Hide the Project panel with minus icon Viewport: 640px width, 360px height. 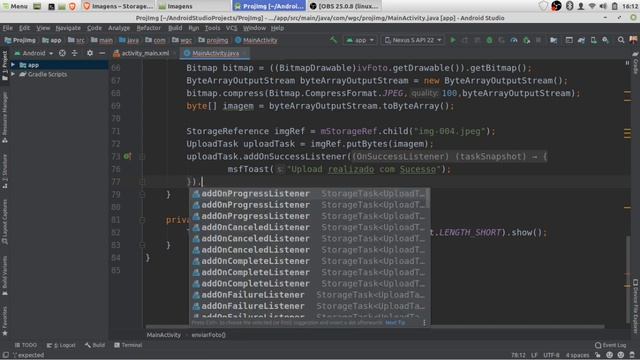coord(102,53)
